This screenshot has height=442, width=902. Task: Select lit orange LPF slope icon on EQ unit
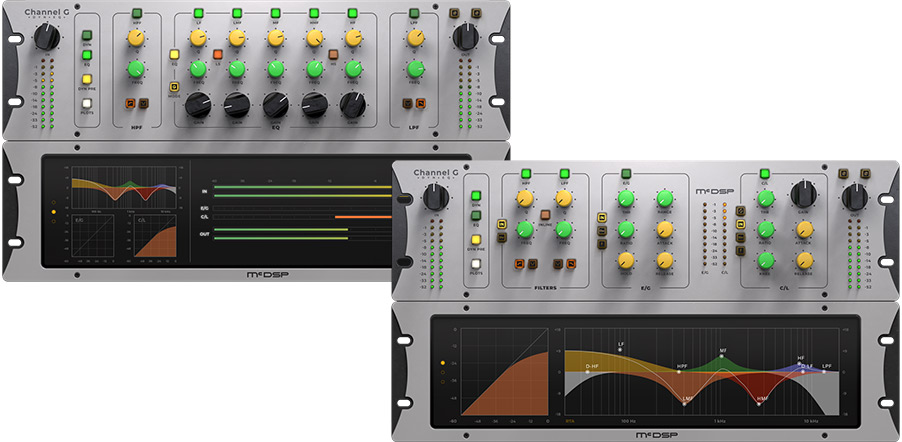pos(421,104)
